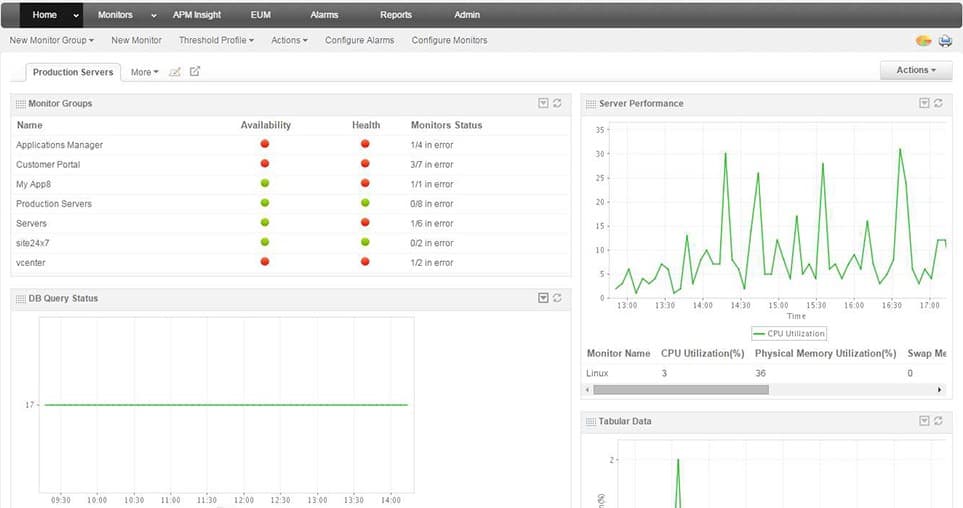The height and width of the screenshot is (508, 963).
Task: Open Server Performance widget dropdown menu
Action: click(x=924, y=103)
